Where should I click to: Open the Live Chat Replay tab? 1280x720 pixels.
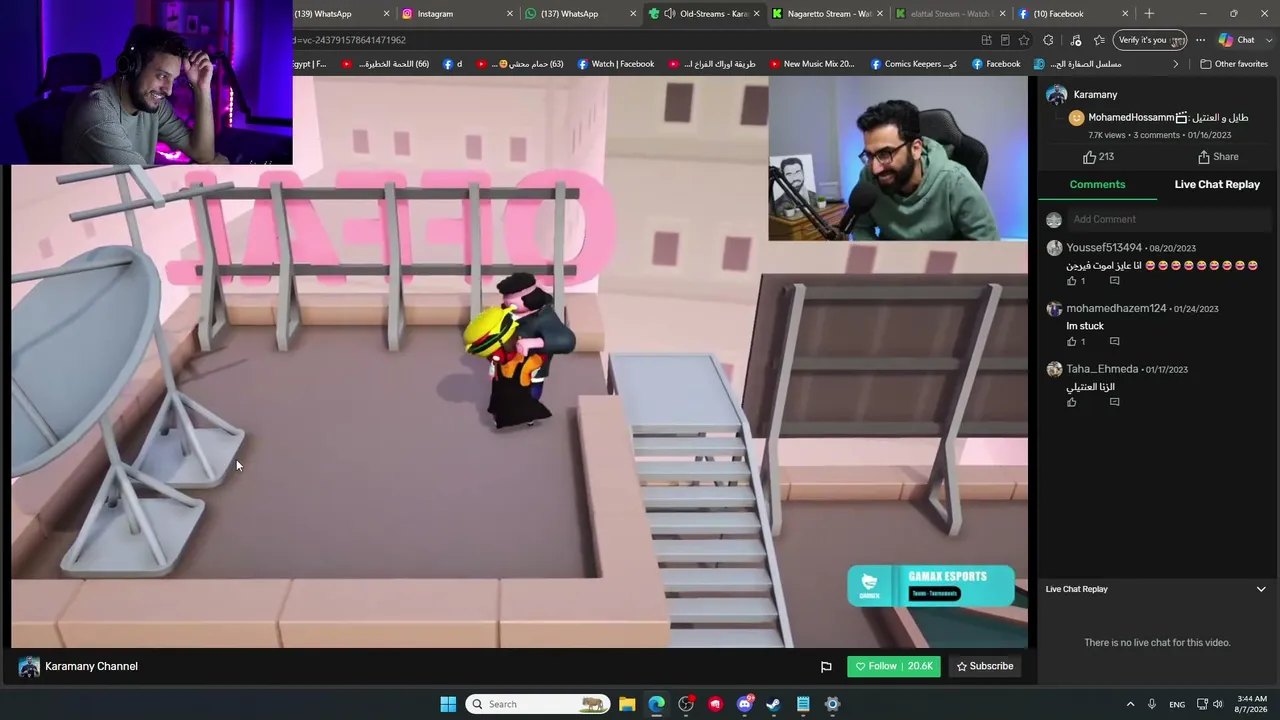coord(1217,185)
